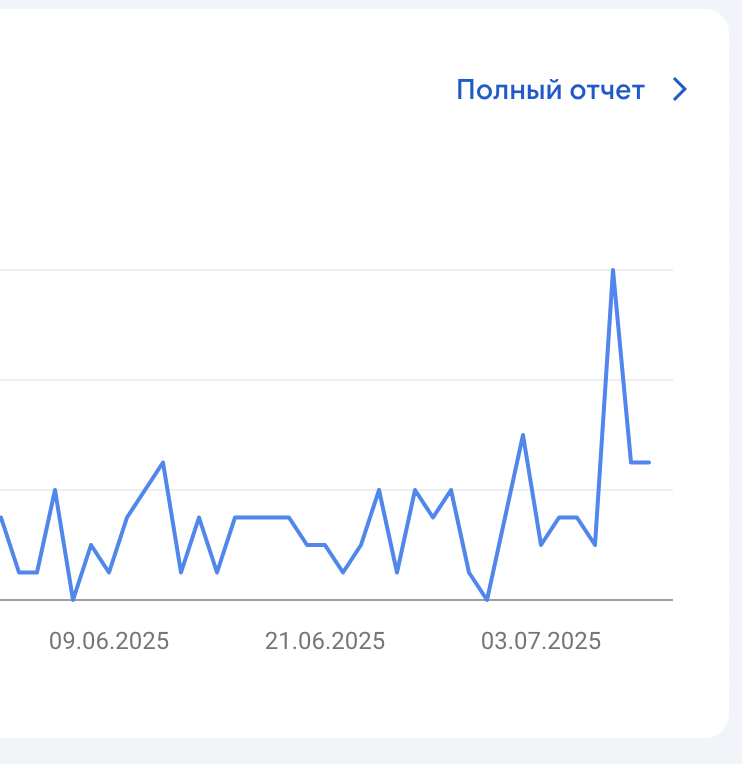
Task: Select the tallest spike on the chart line
Action: coord(613,270)
